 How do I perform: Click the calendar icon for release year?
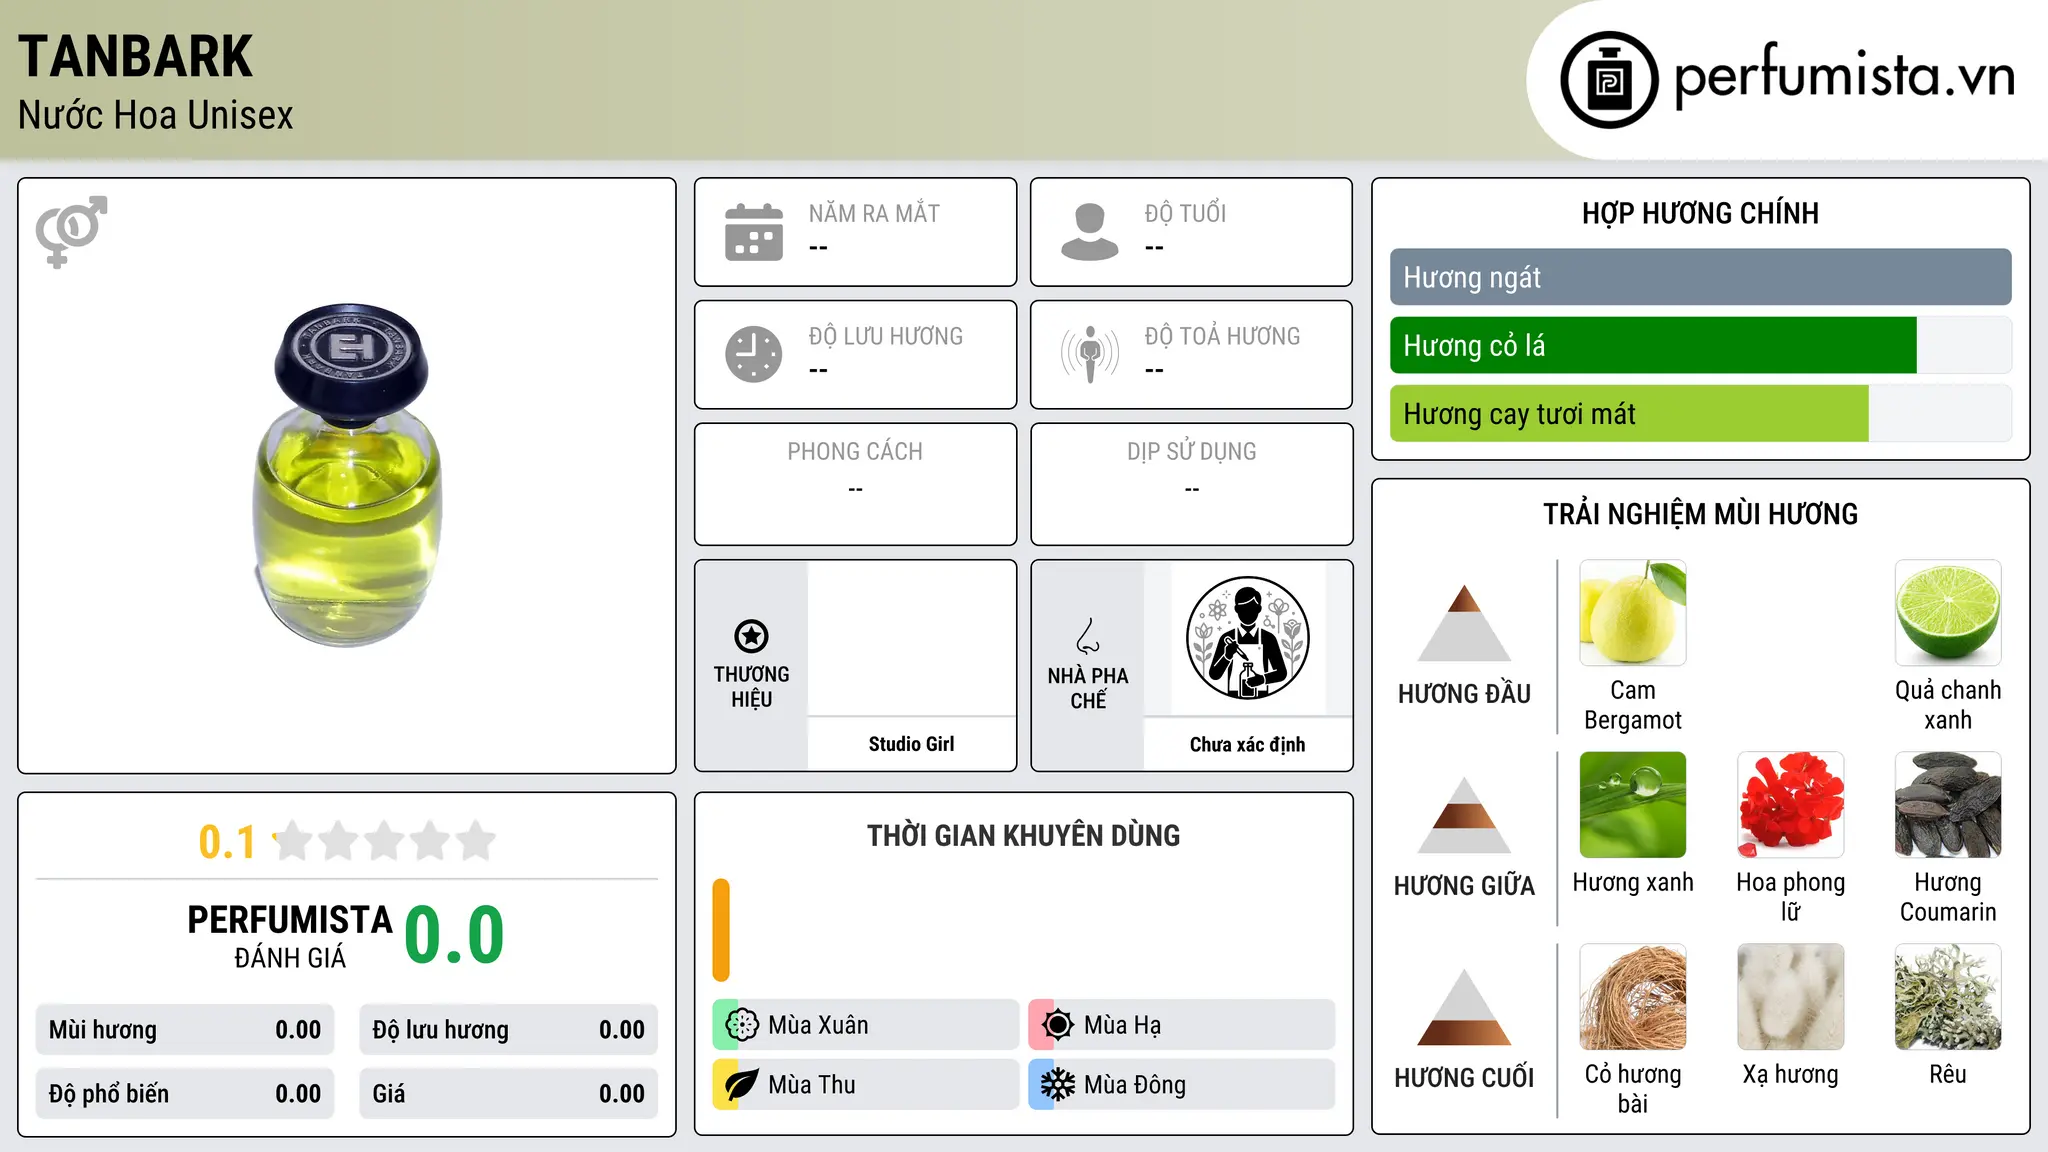(754, 232)
